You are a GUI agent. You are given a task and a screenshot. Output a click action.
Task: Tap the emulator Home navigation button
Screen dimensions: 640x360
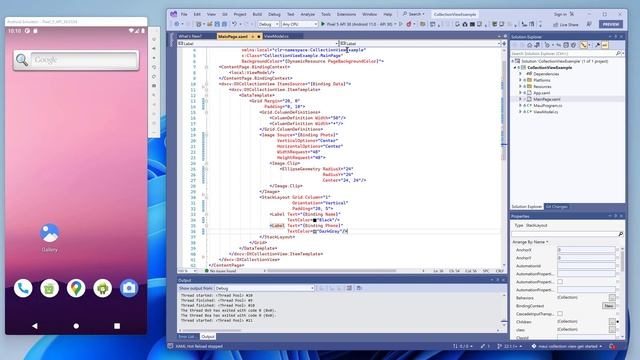pos(76,326)
